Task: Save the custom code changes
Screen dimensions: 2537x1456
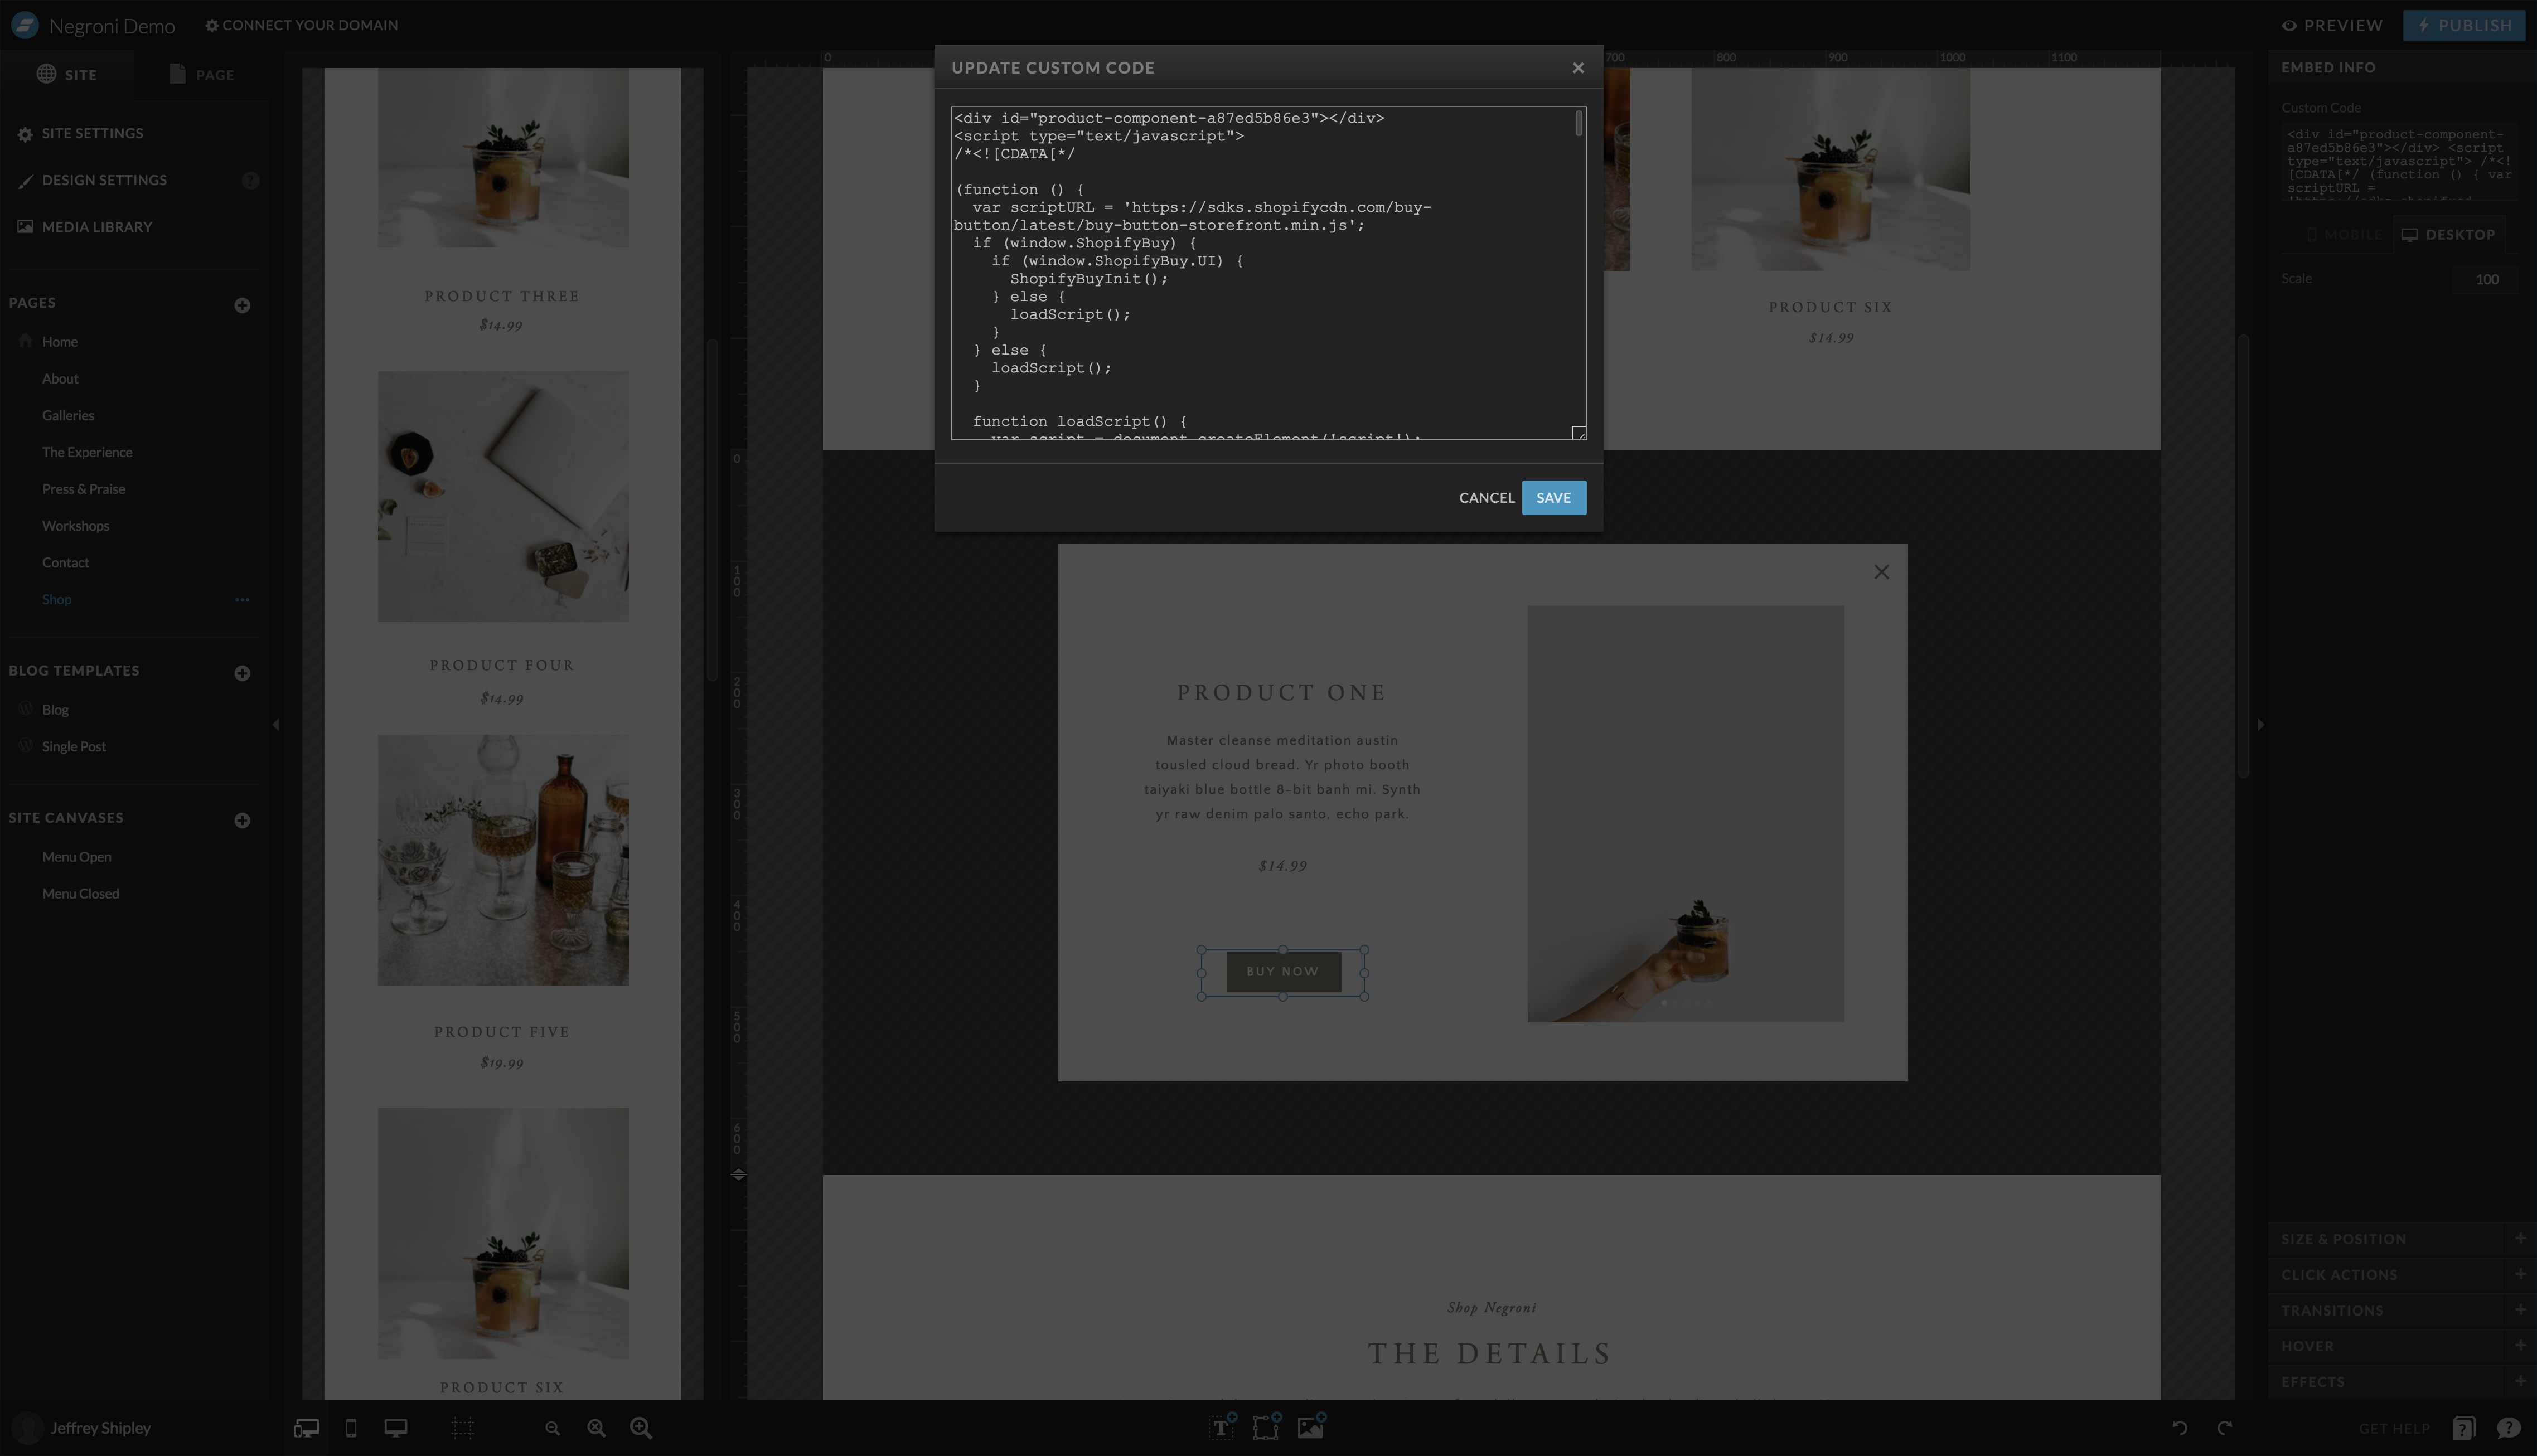Action: (x=1553, y=498)
